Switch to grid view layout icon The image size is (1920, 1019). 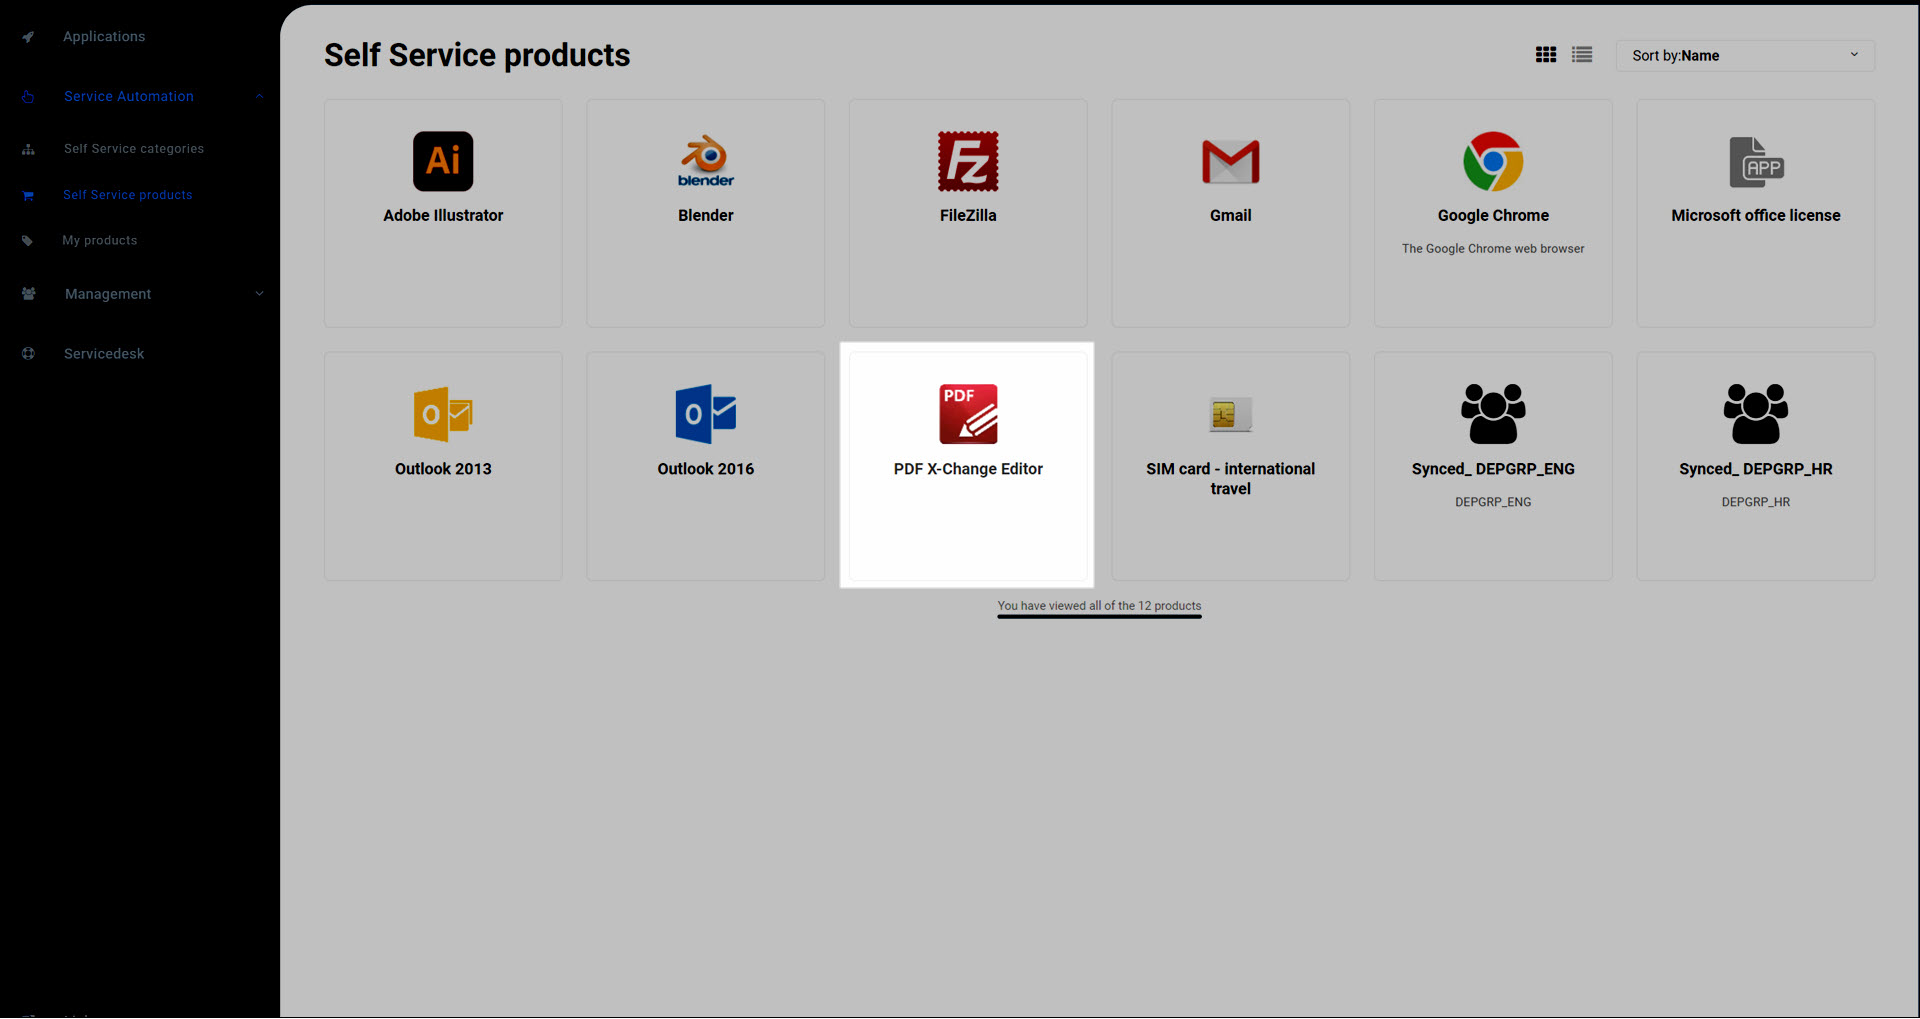[1546, 55]
